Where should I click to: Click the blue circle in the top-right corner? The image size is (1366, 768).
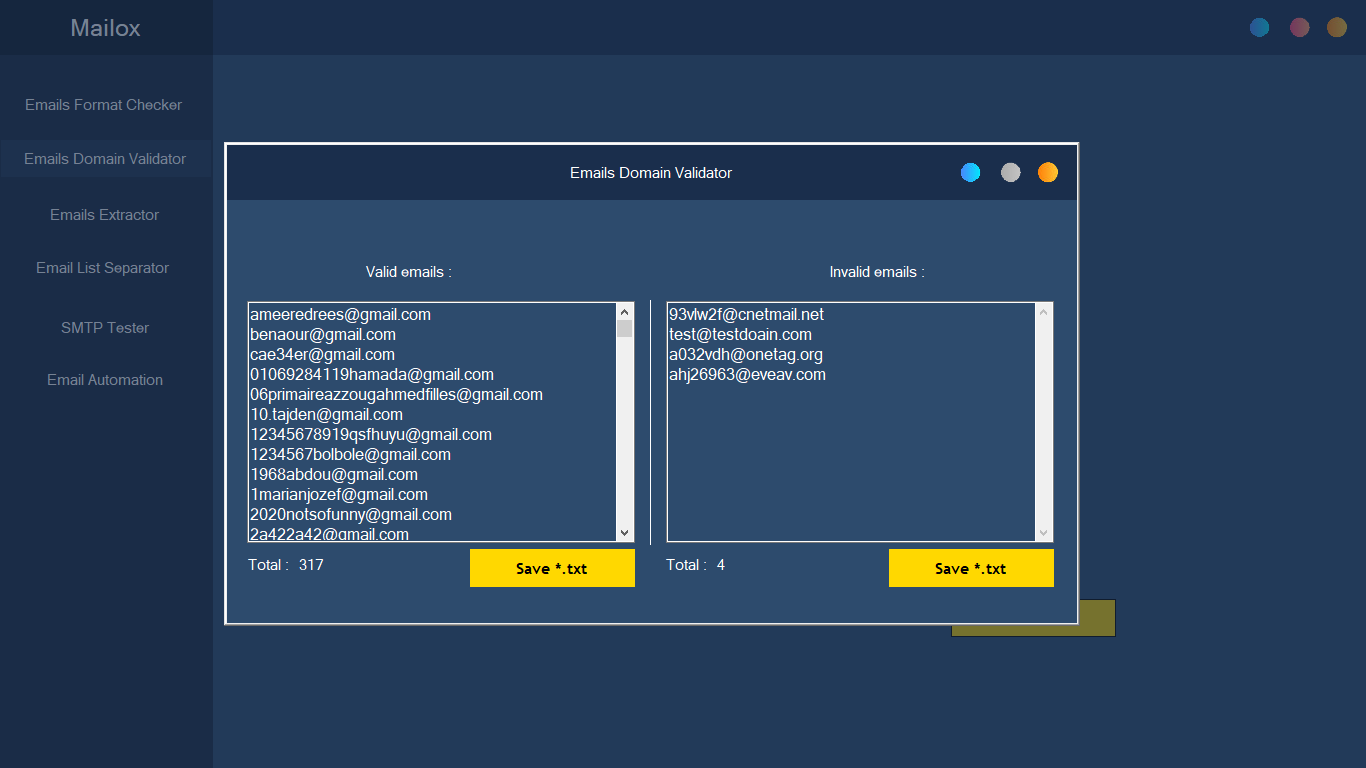(x=1259, y=27)
